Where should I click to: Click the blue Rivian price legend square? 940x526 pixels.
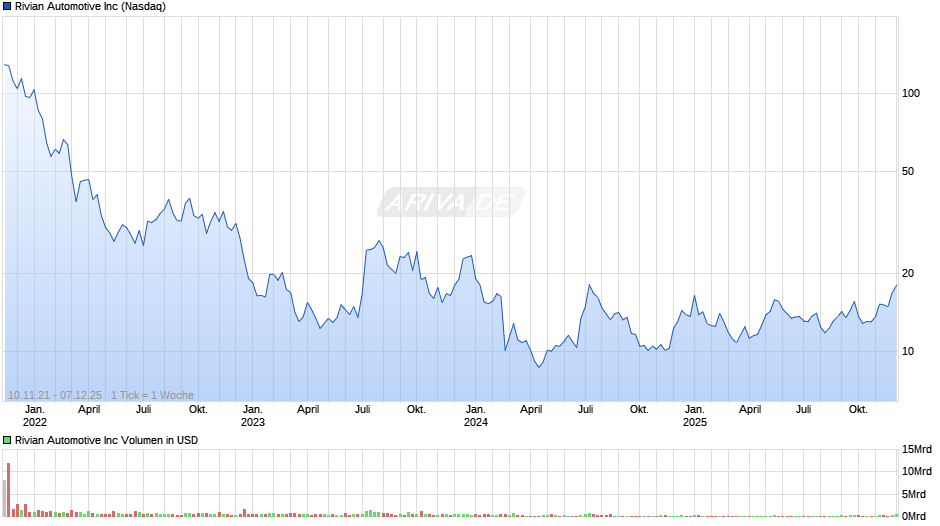click(7, 7)
